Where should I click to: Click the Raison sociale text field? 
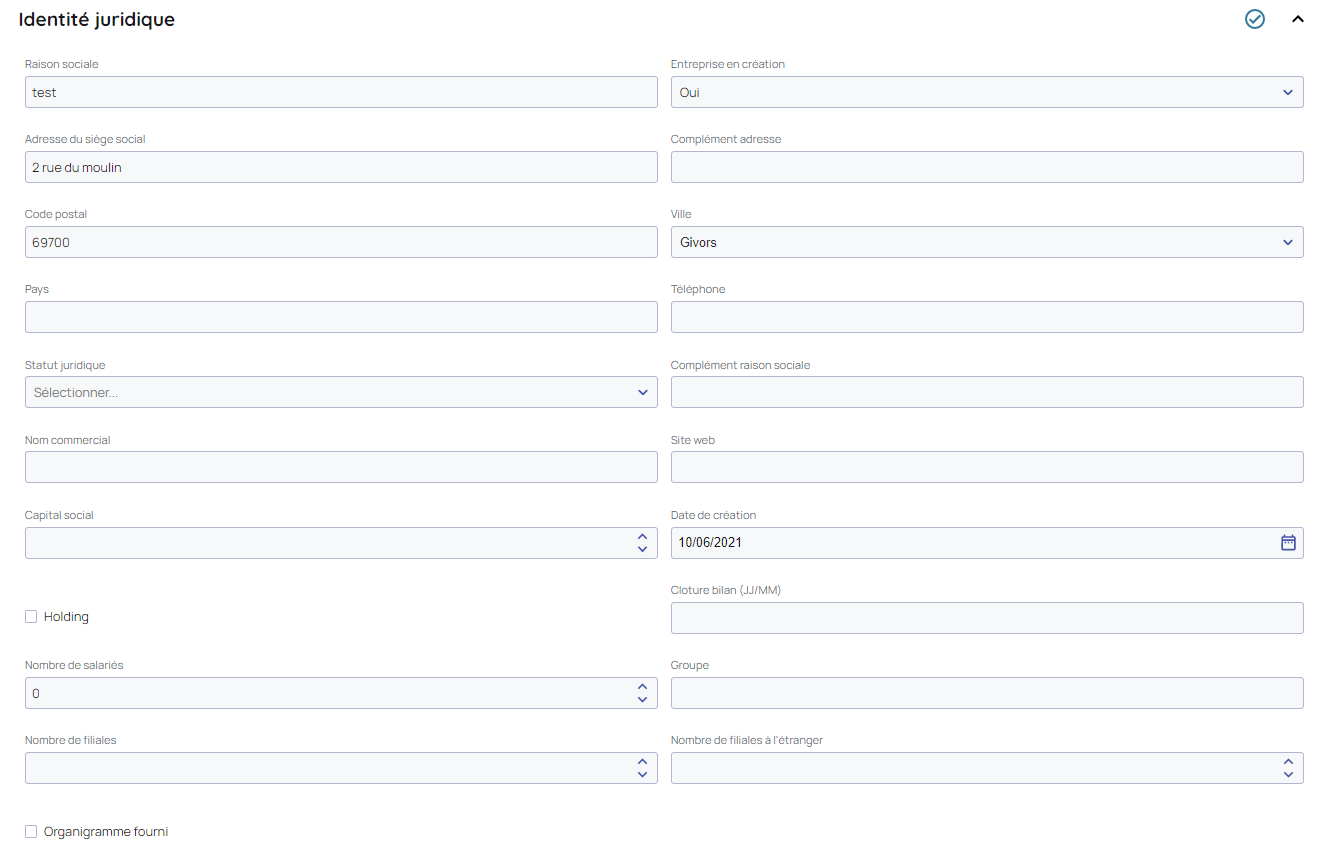tap(340, 92)
